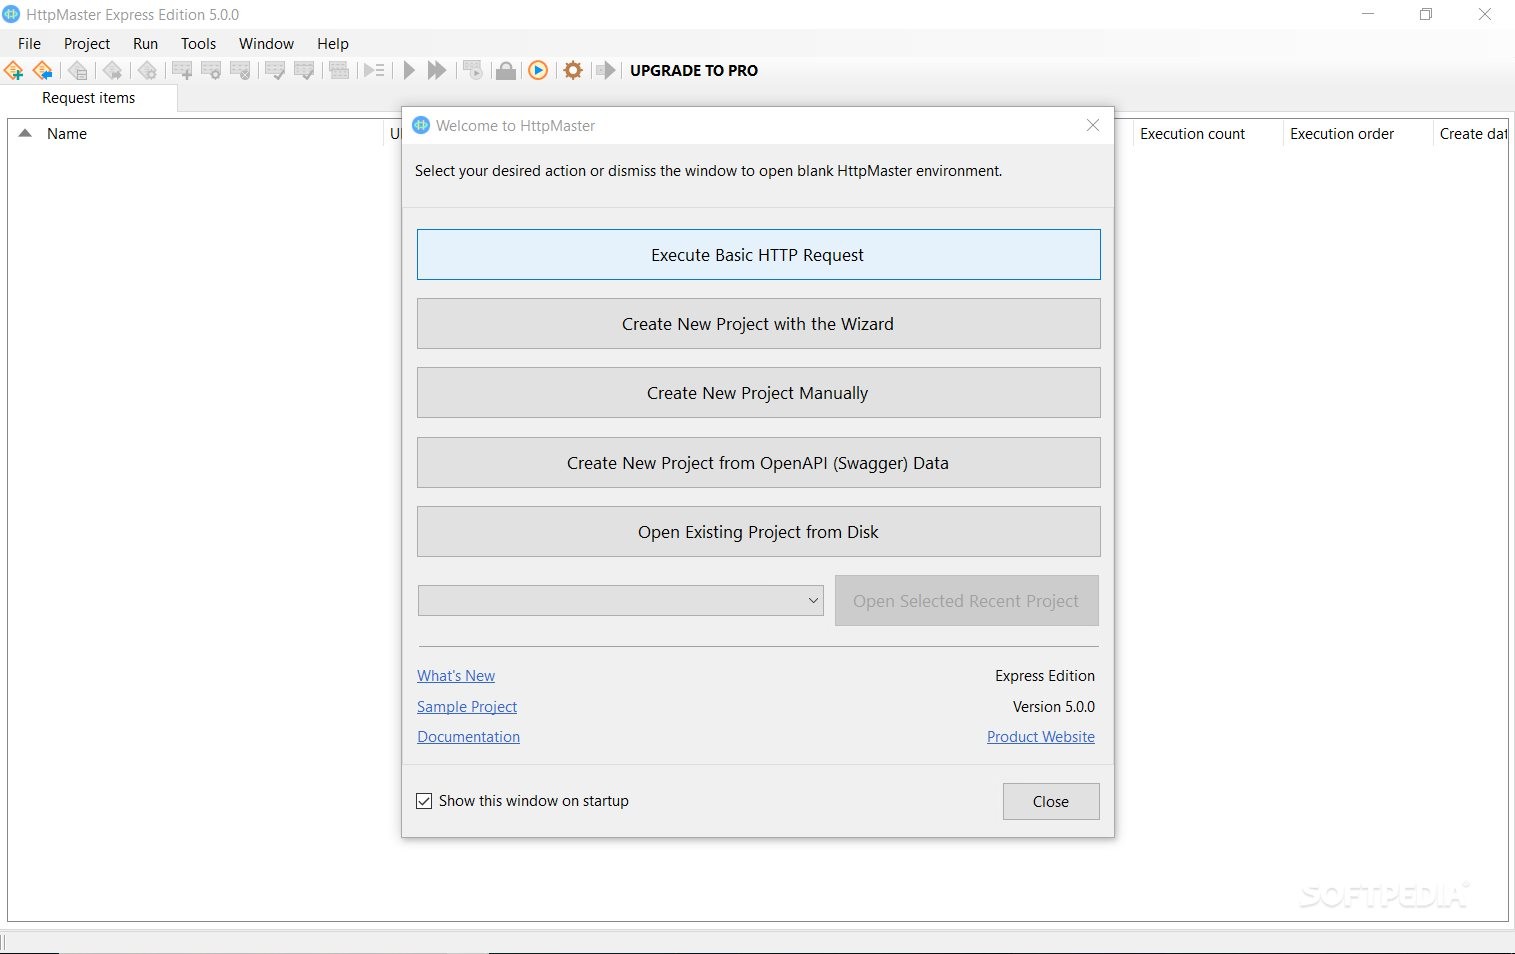Open the Tools menu
The image size is (1515, 954).
[198, 43]
